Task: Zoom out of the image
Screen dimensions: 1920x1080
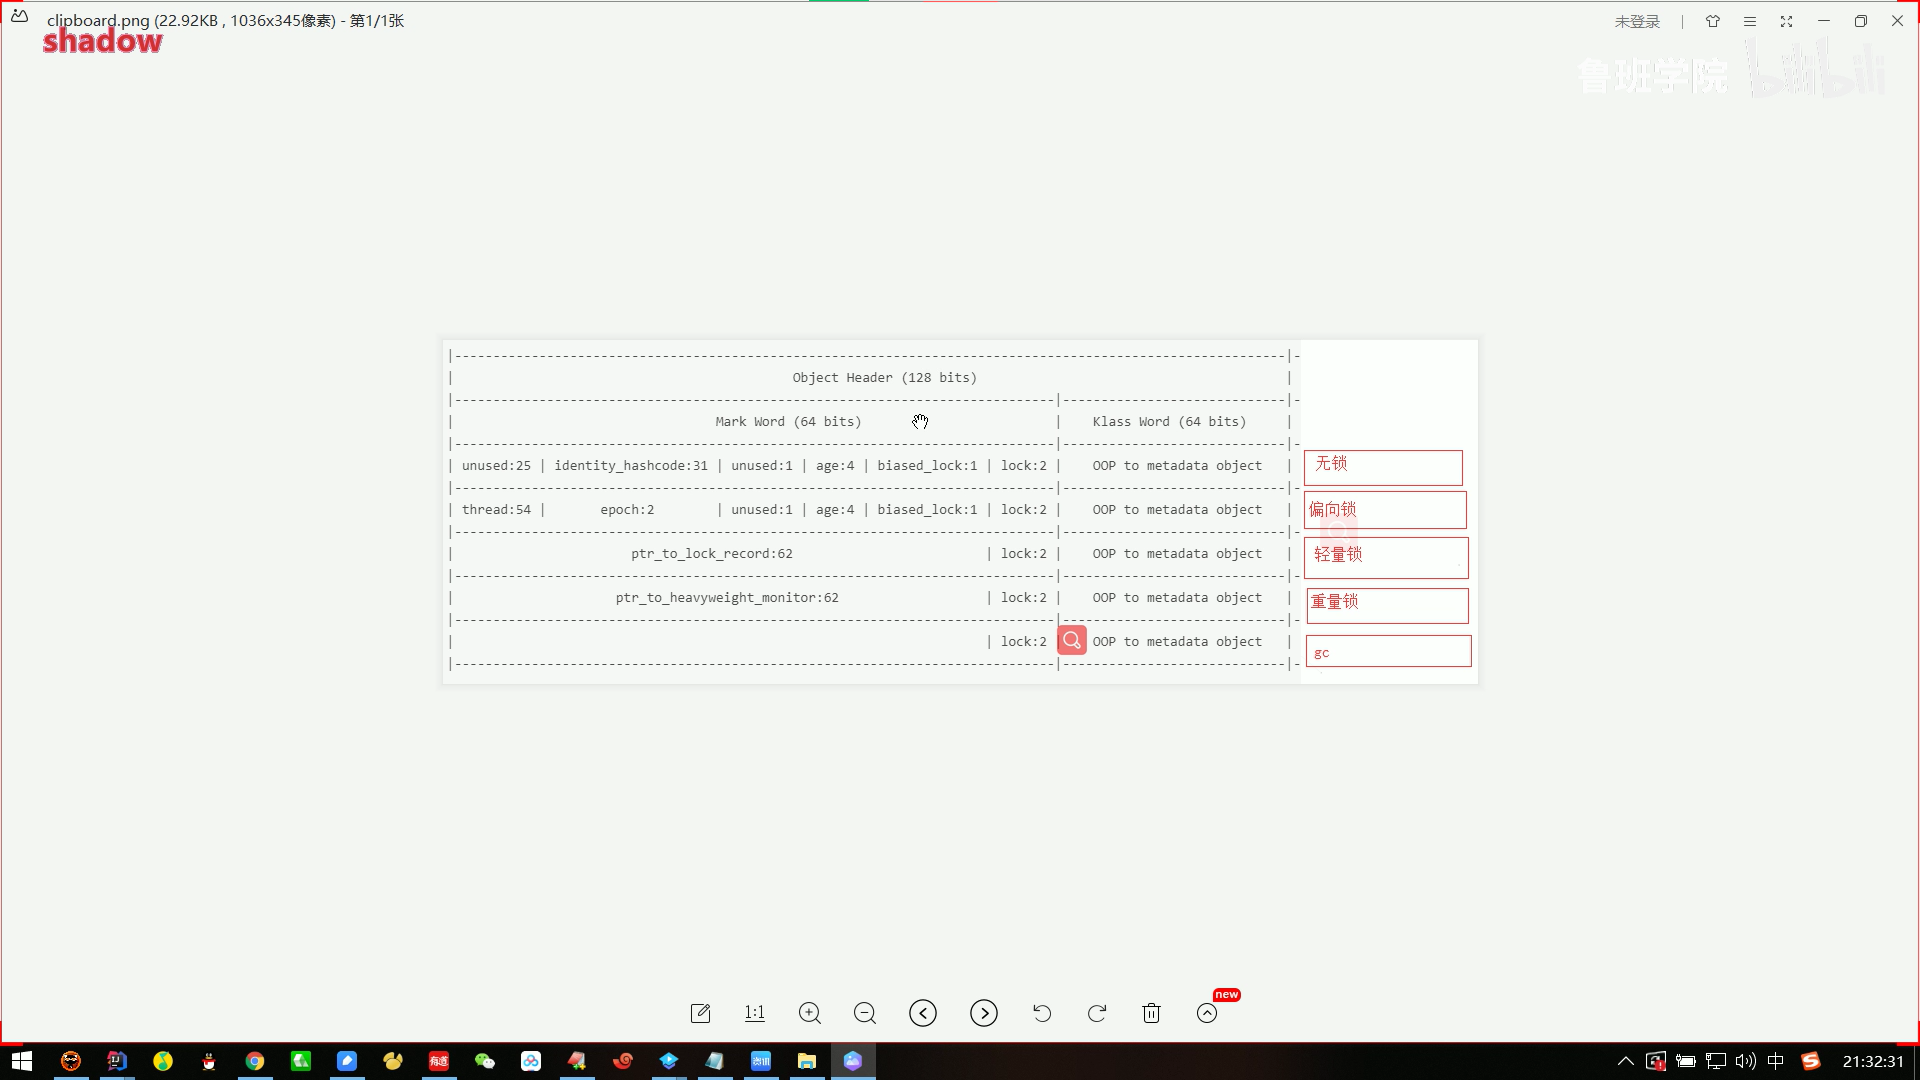Action: click(x=865, y=1013)
